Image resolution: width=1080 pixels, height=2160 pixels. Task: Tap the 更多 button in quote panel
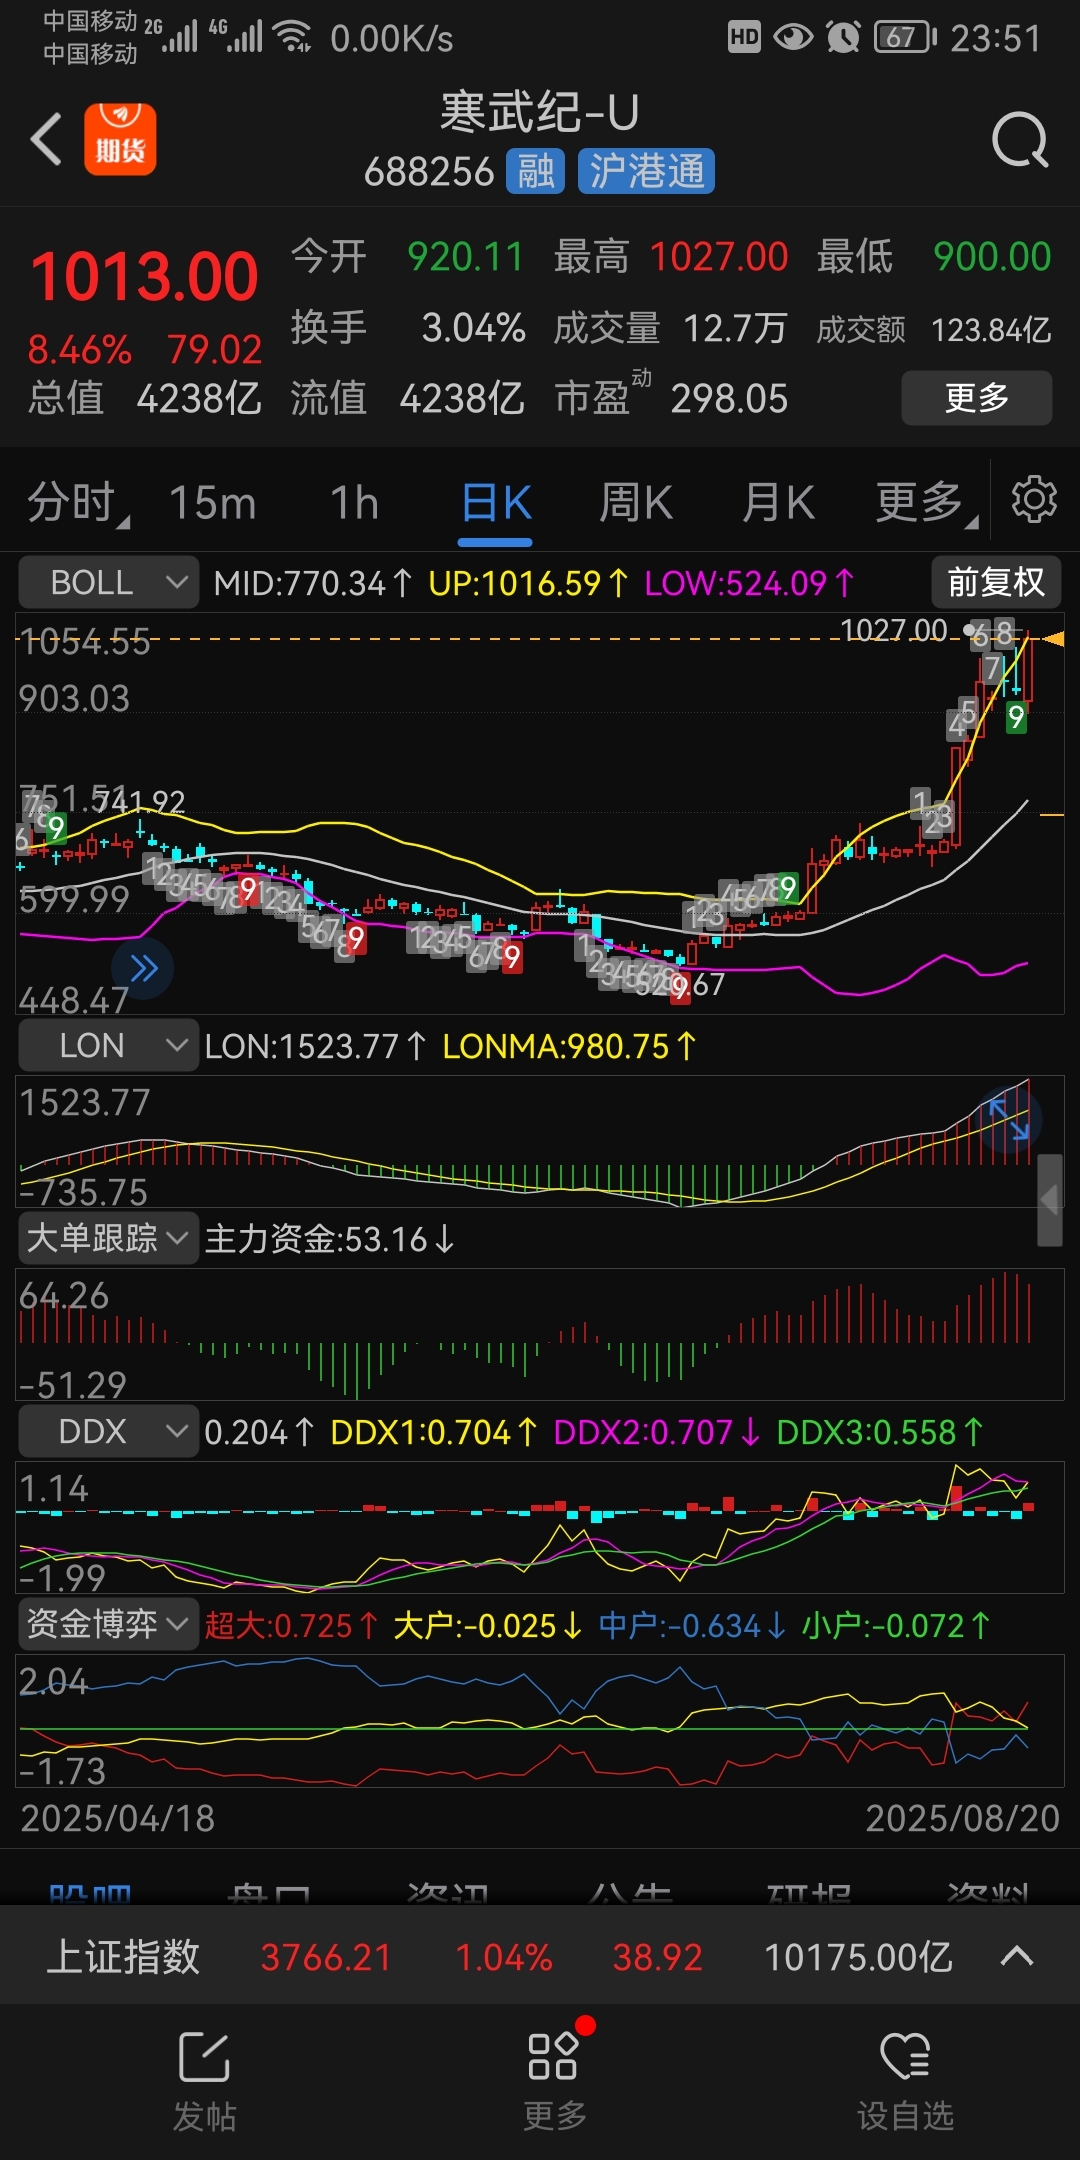[976, 398]
